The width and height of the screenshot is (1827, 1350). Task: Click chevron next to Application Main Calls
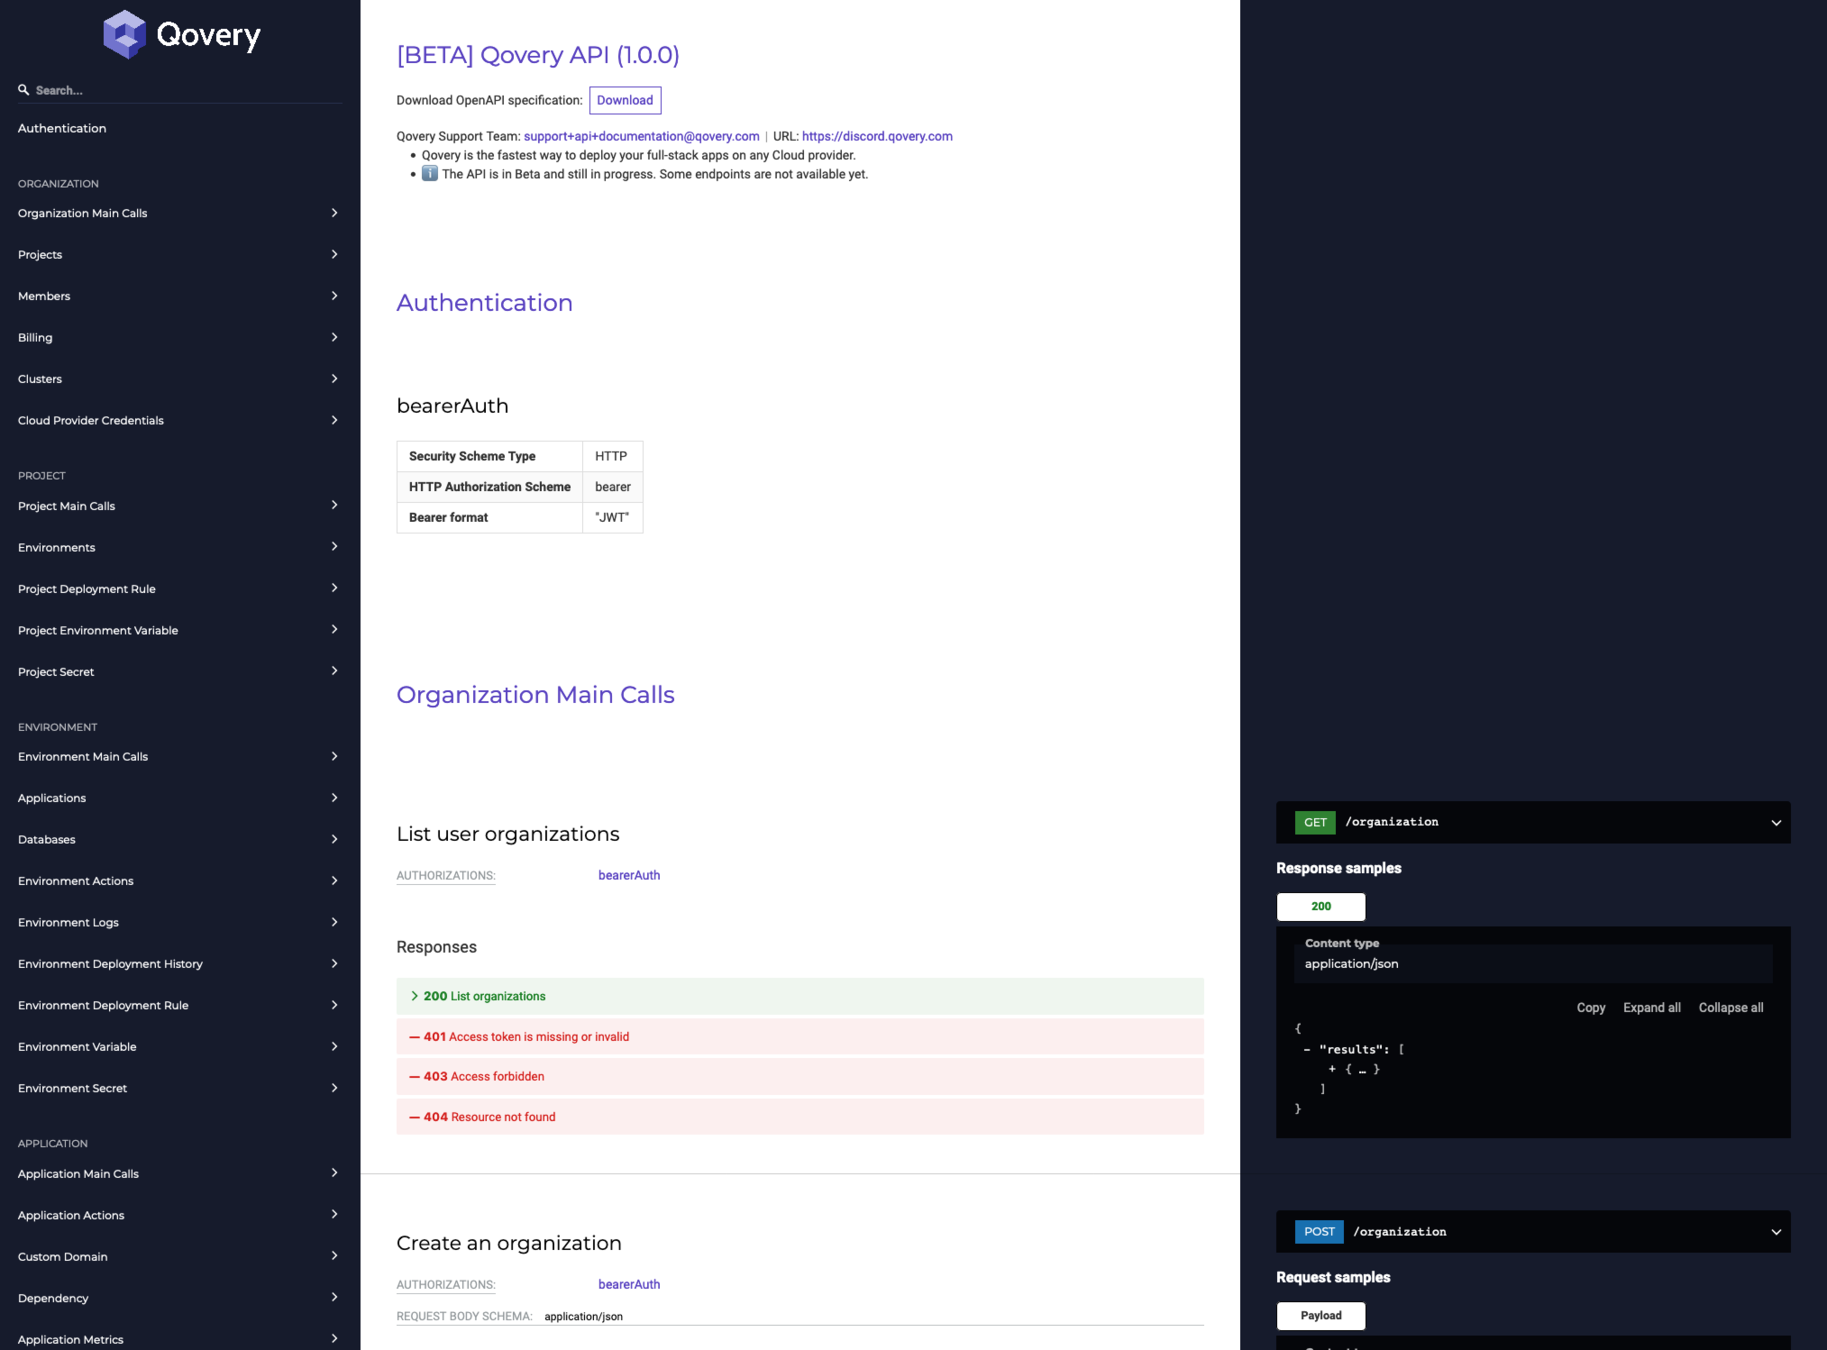334,1173
